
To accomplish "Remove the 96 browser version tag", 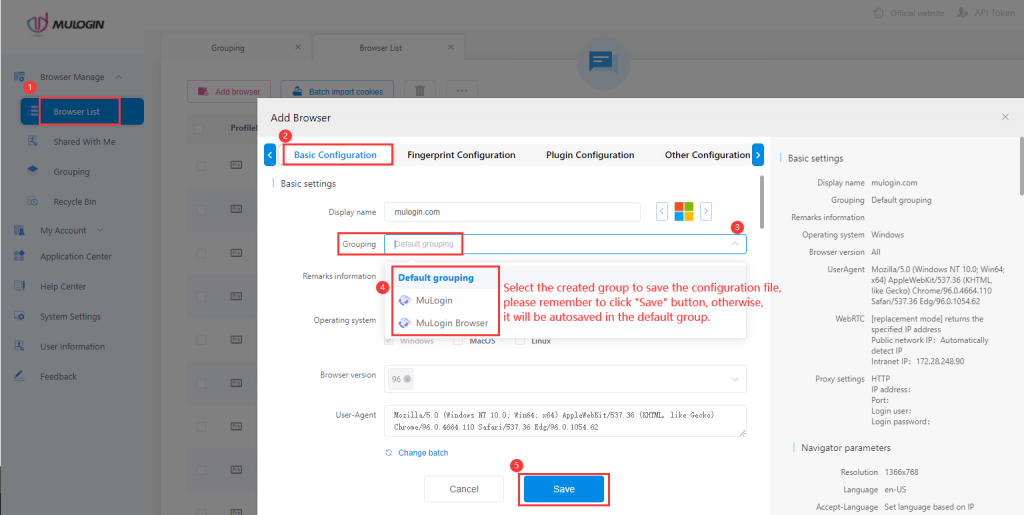I will pos(408,379).
